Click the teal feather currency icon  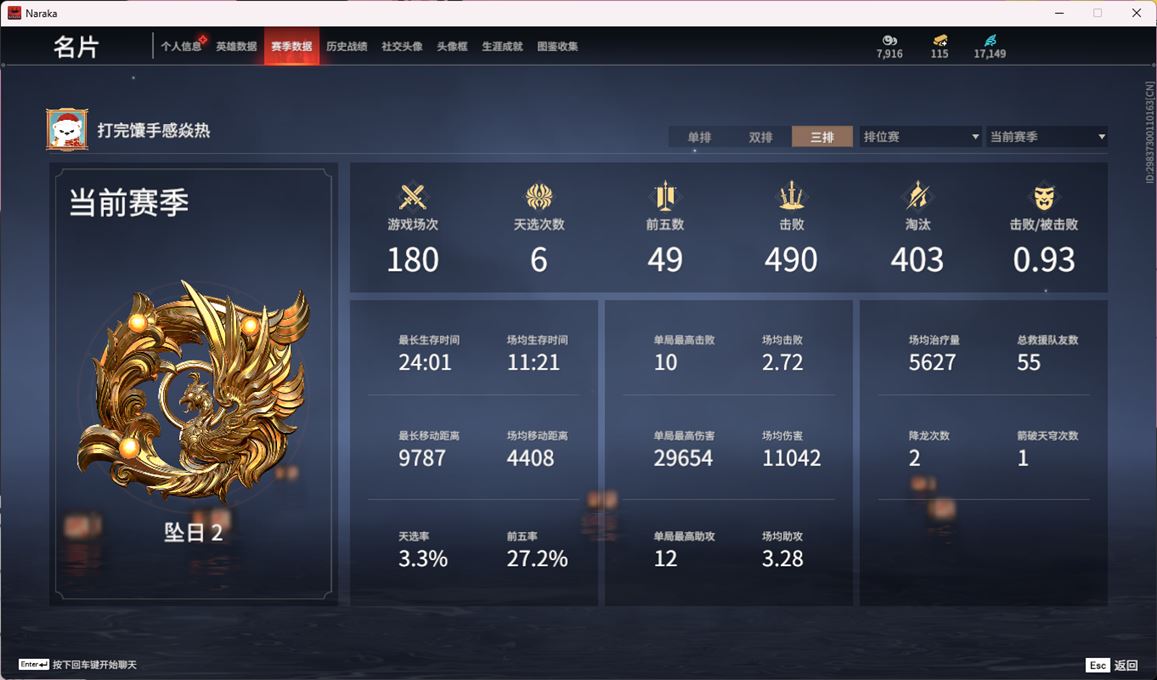point(990,41)
